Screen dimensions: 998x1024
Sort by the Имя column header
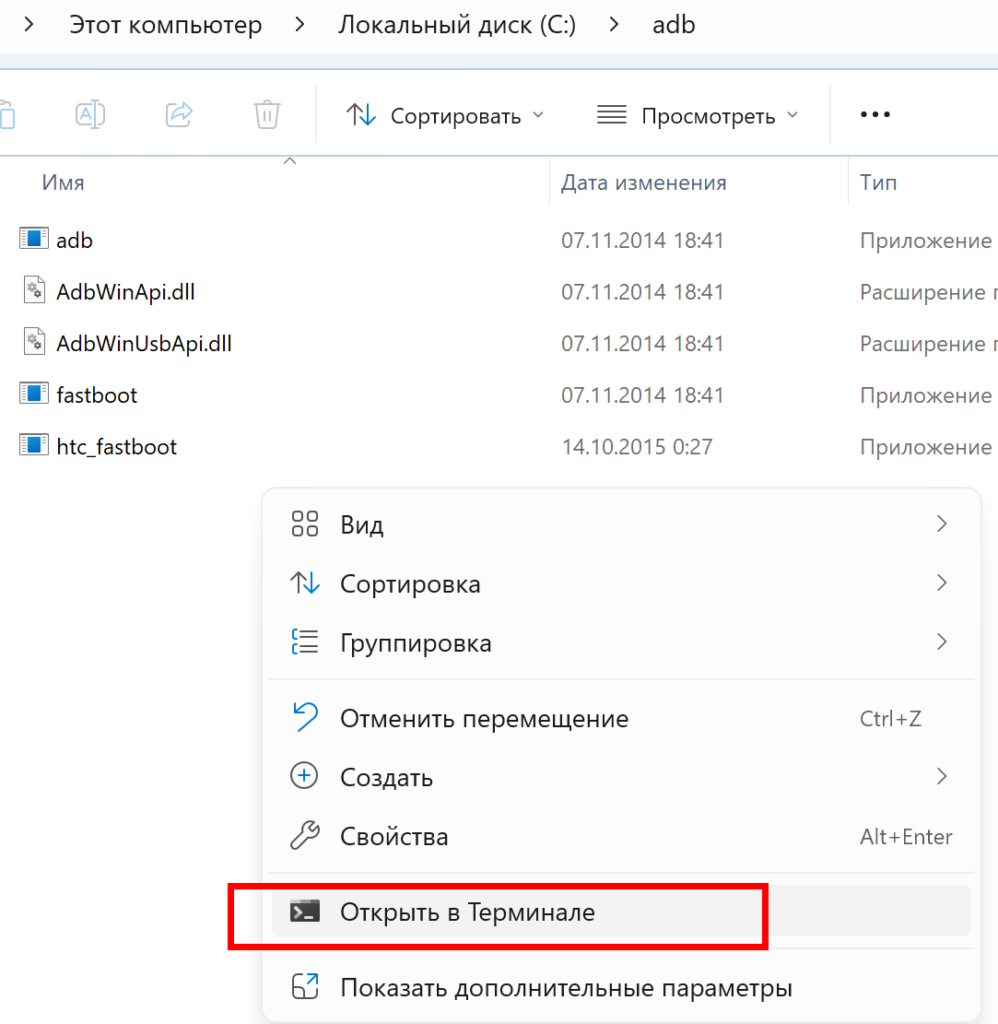[x=63, y=182]
